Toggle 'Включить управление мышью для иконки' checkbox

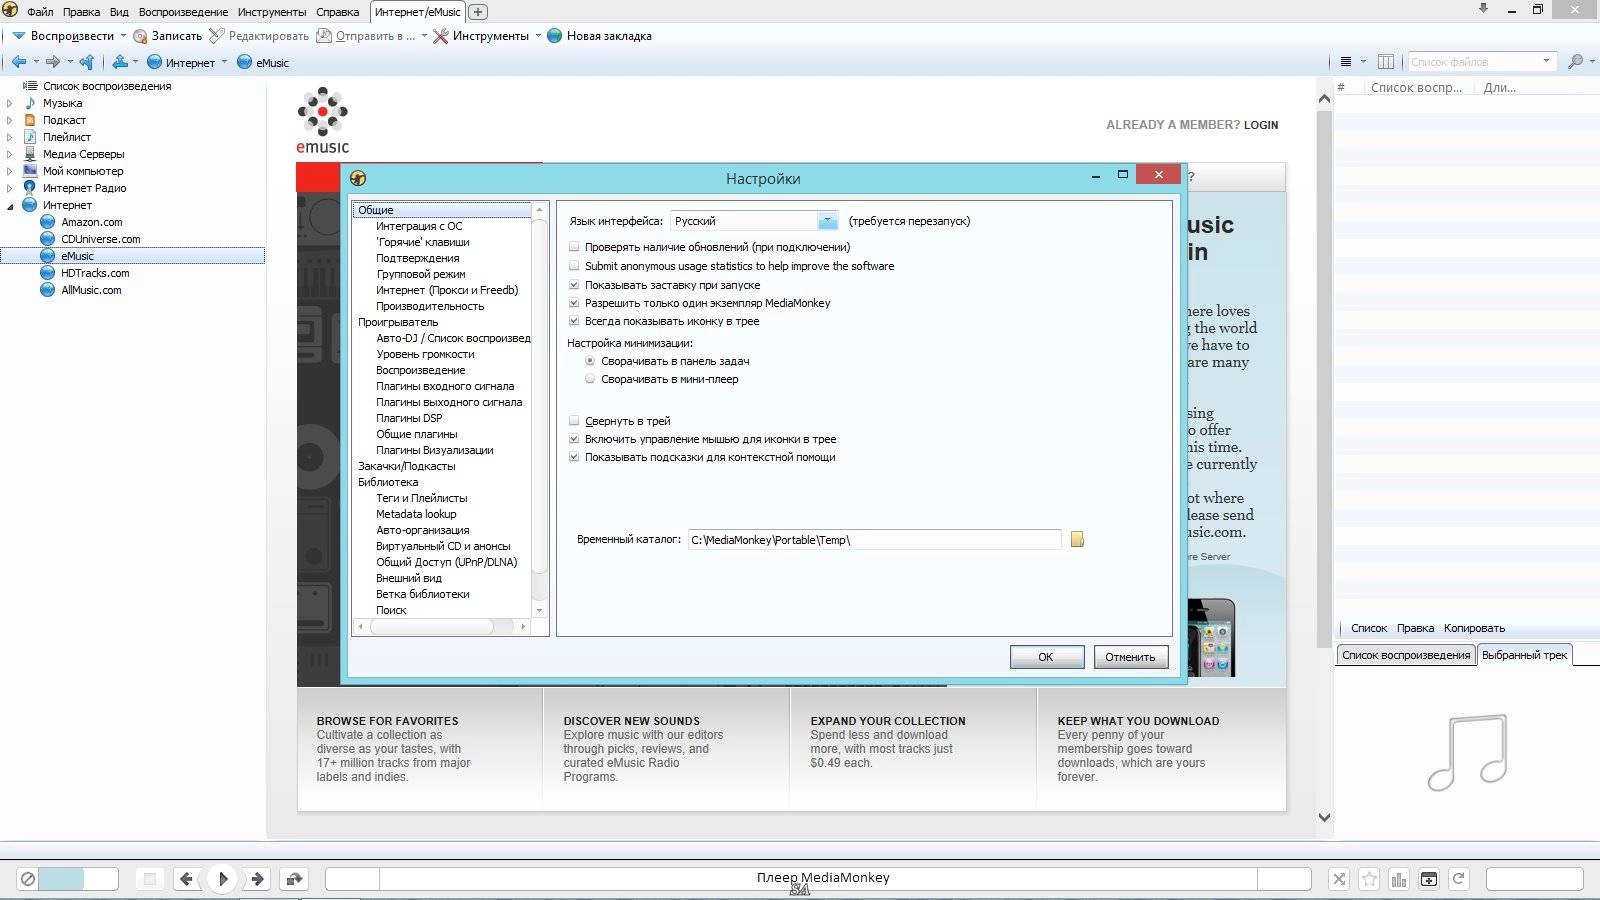pos(574,439)
